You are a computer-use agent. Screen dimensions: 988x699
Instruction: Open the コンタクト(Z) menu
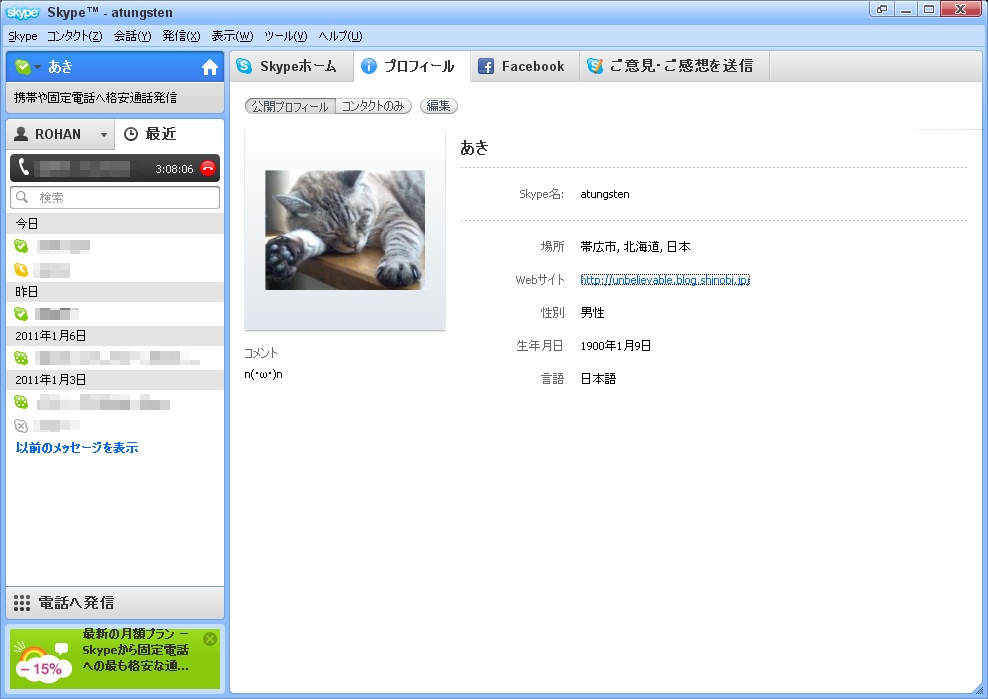[x=74, y=37]
